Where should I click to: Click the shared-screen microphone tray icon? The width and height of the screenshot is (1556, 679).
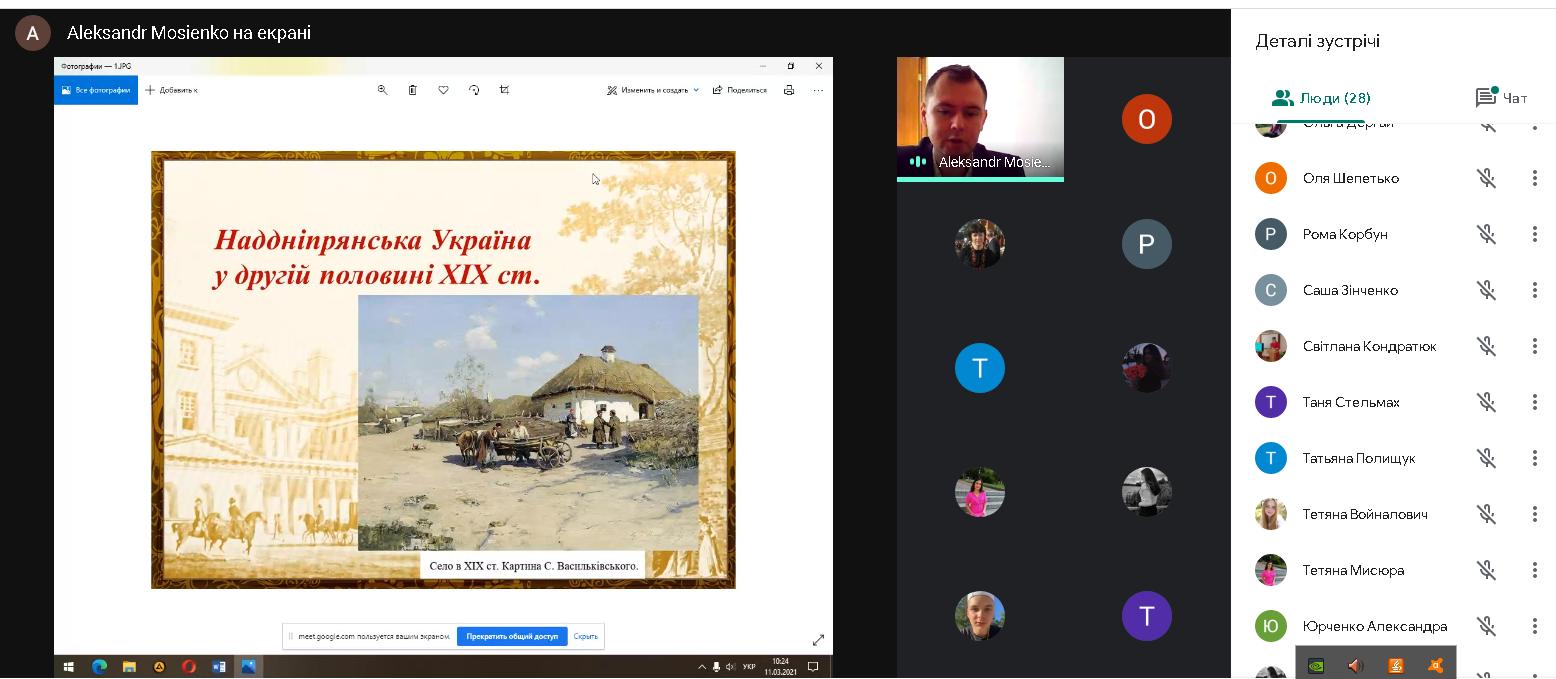[716, 666]
